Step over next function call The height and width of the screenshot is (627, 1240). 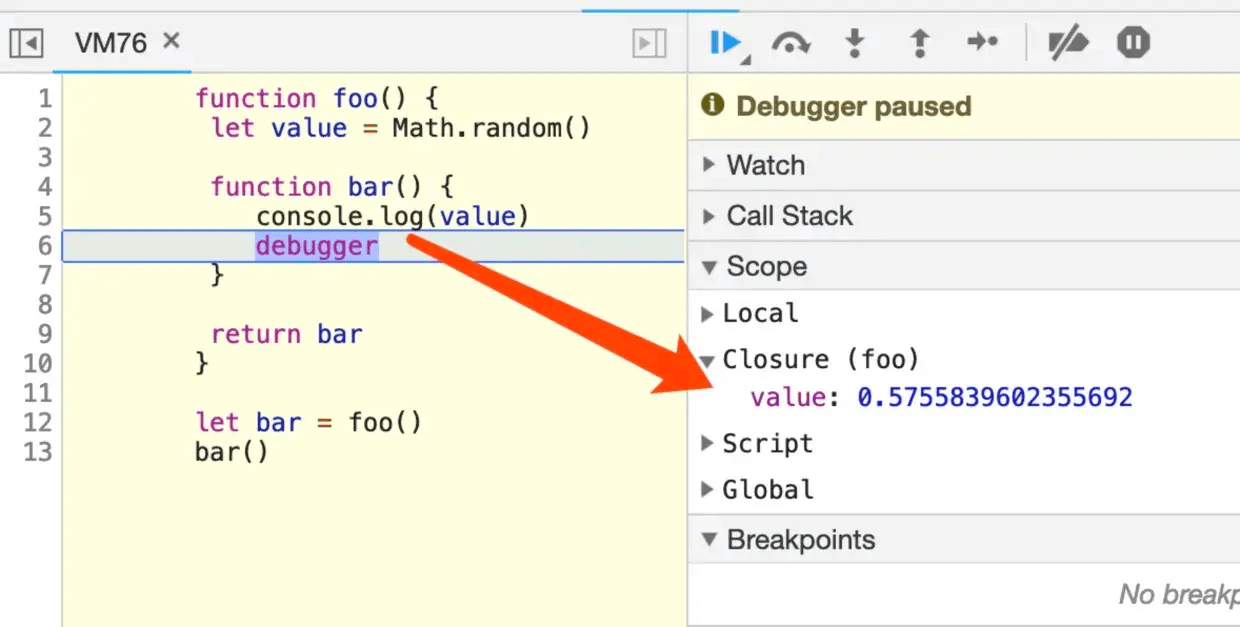coord(790,43)
